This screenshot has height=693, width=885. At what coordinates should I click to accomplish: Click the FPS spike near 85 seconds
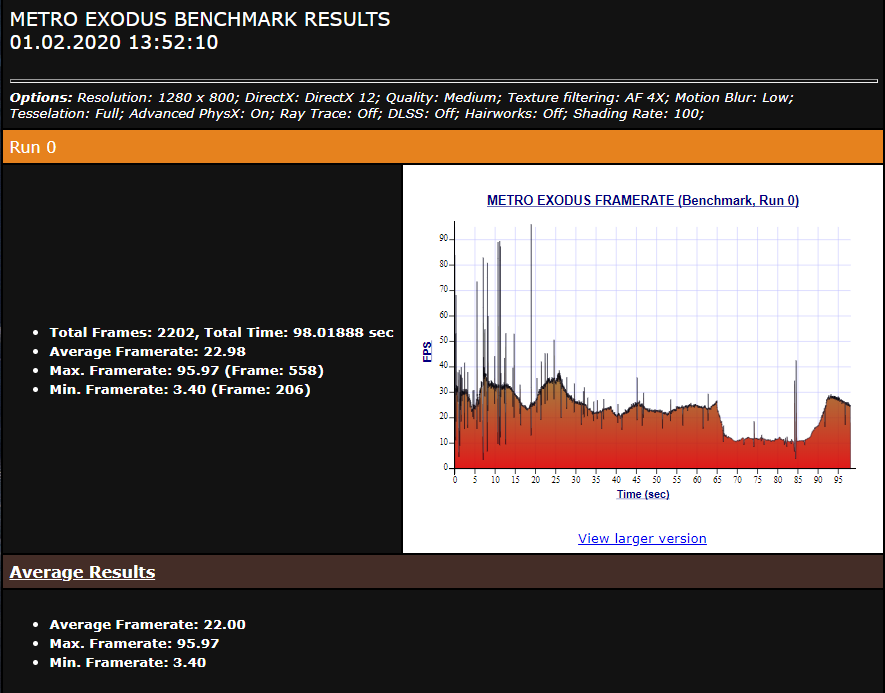pyautogui.click(x=796, y=406)
